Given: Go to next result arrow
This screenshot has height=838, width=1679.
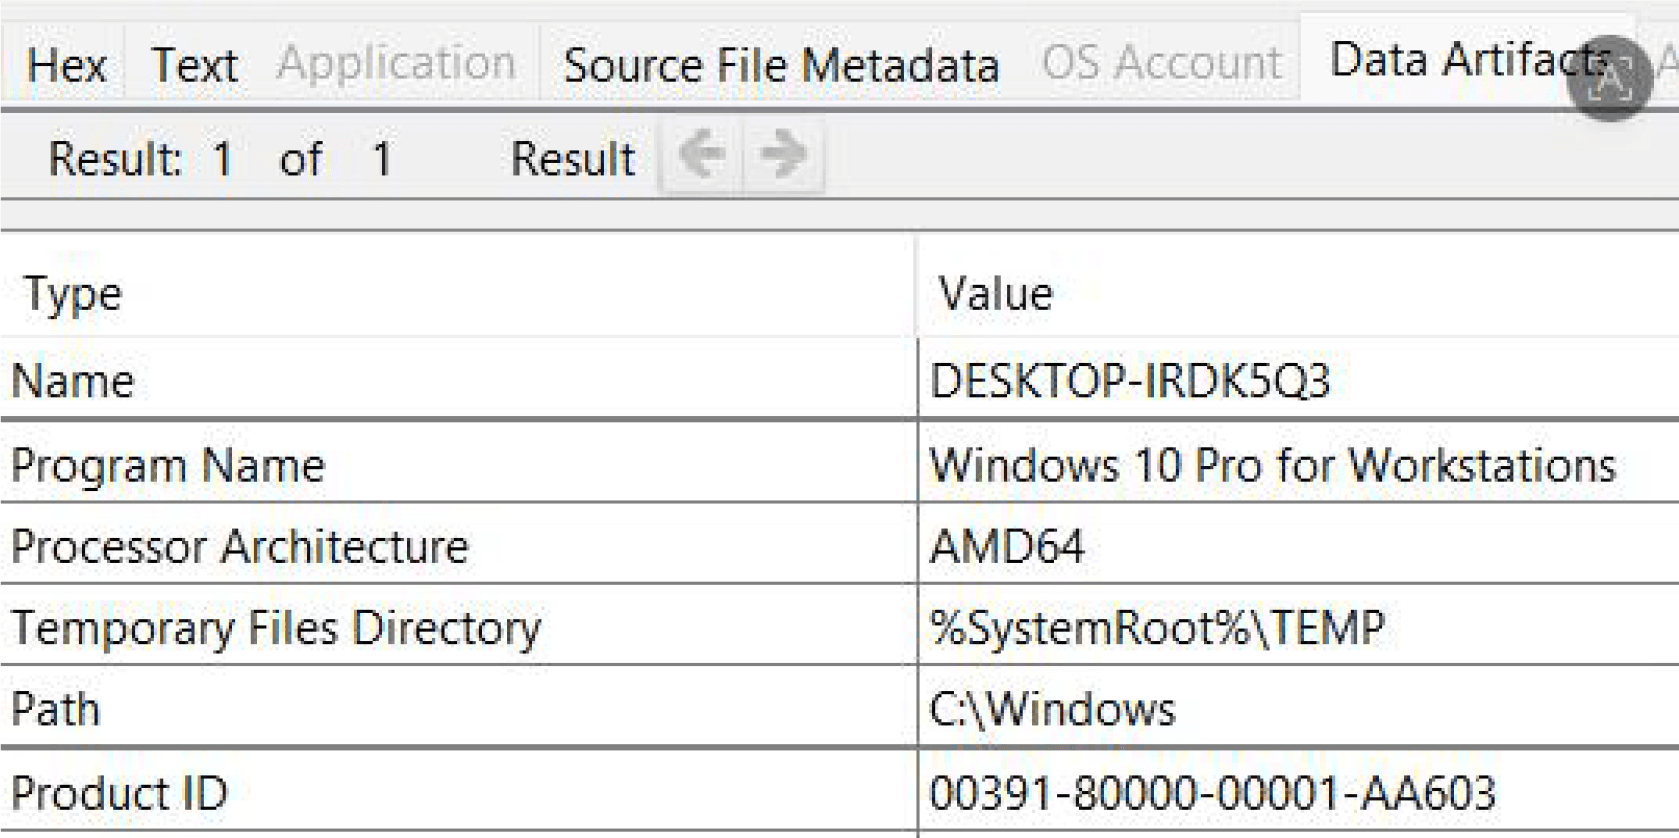Looking at the screenshot, I should (x=784, y=155).
